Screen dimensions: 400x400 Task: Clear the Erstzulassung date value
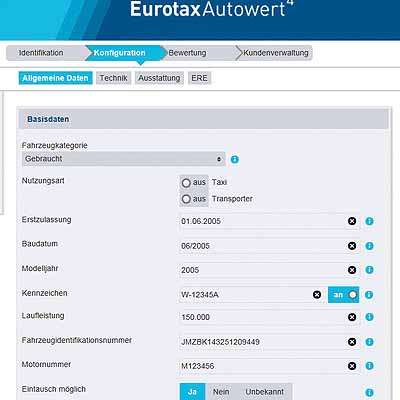[352, 221]
